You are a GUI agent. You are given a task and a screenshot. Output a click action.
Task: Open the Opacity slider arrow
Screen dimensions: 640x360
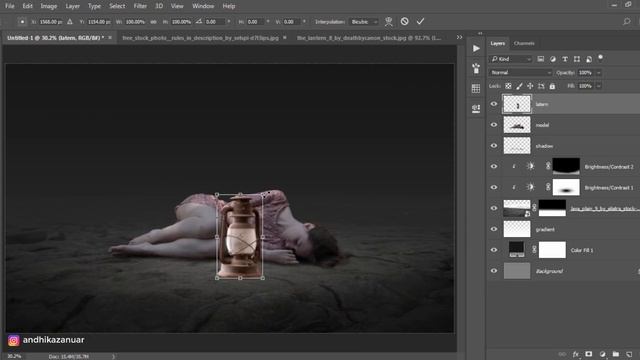(599, 73)
